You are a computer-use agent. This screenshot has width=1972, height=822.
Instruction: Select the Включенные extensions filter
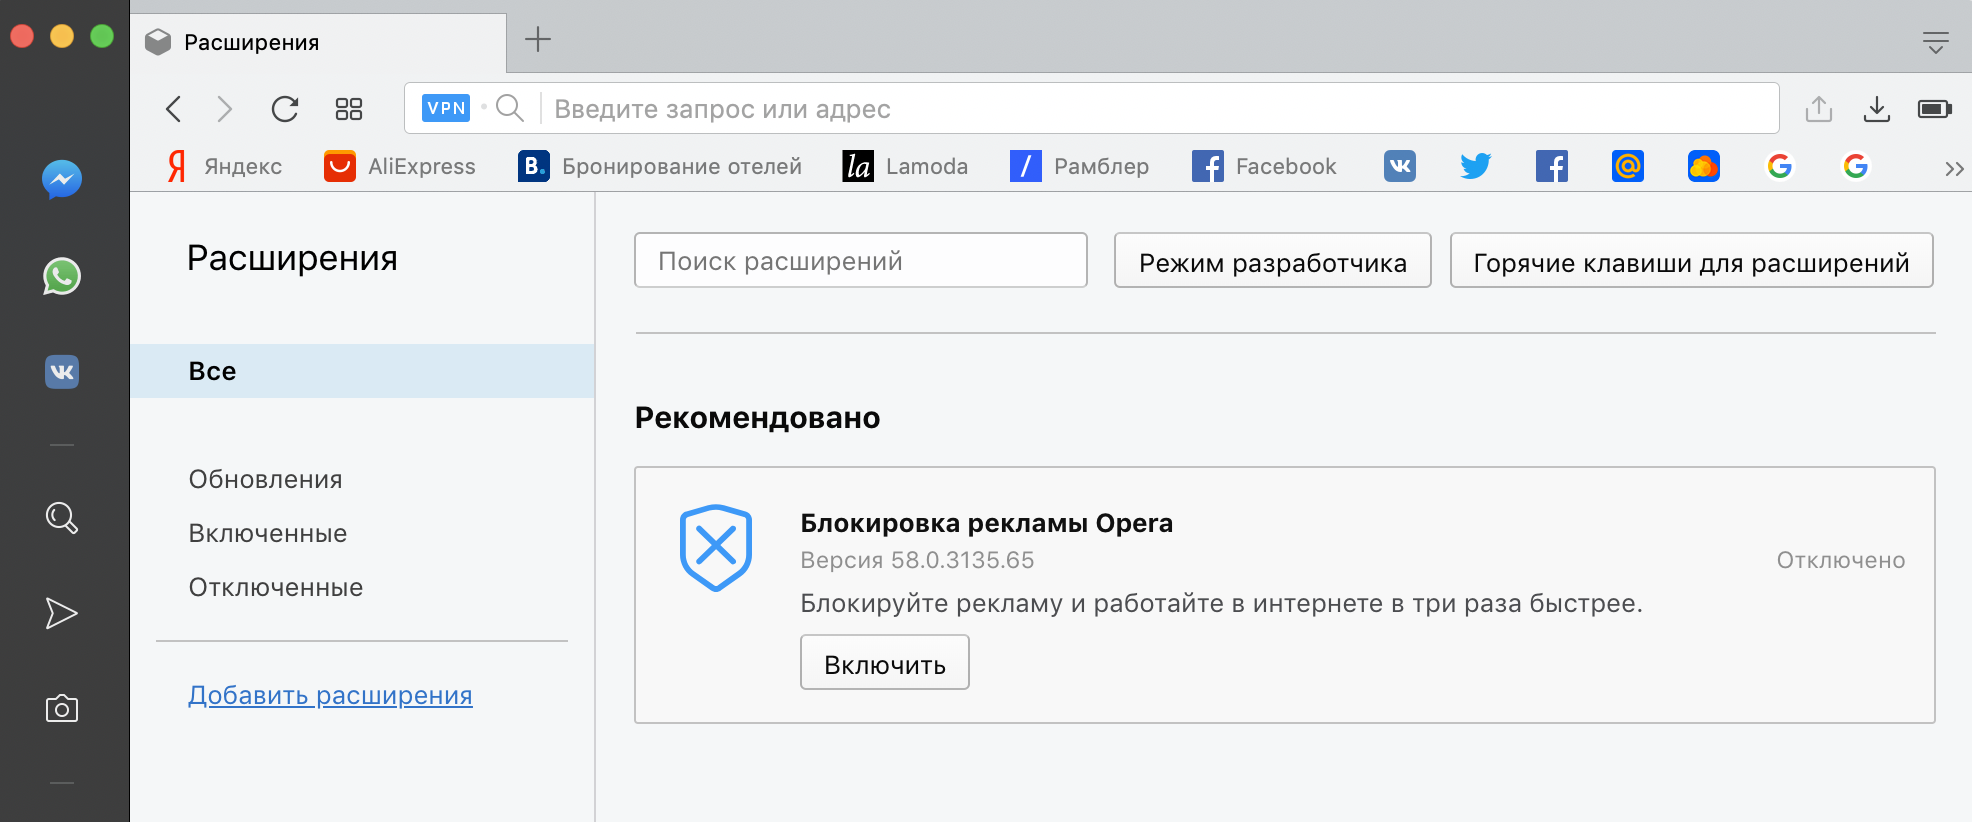[268, 533]
